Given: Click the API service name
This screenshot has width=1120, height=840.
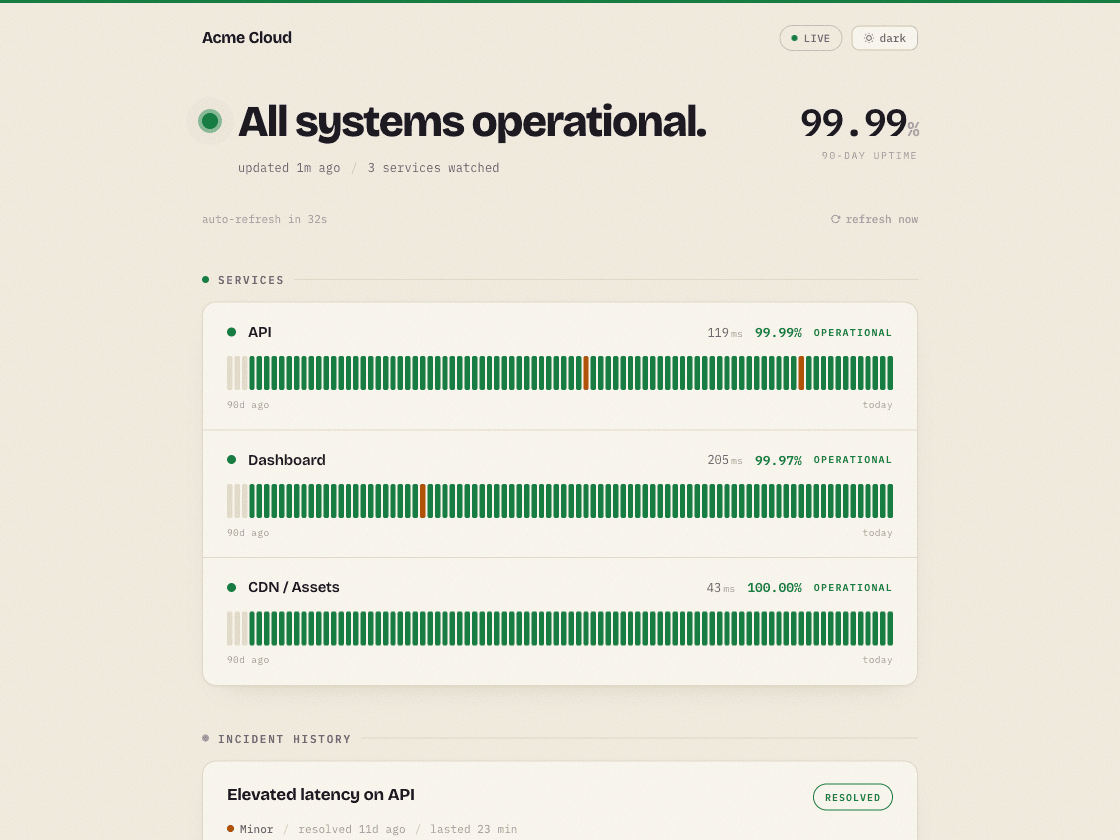Looking at the screenshot, I should coord(260,332).
